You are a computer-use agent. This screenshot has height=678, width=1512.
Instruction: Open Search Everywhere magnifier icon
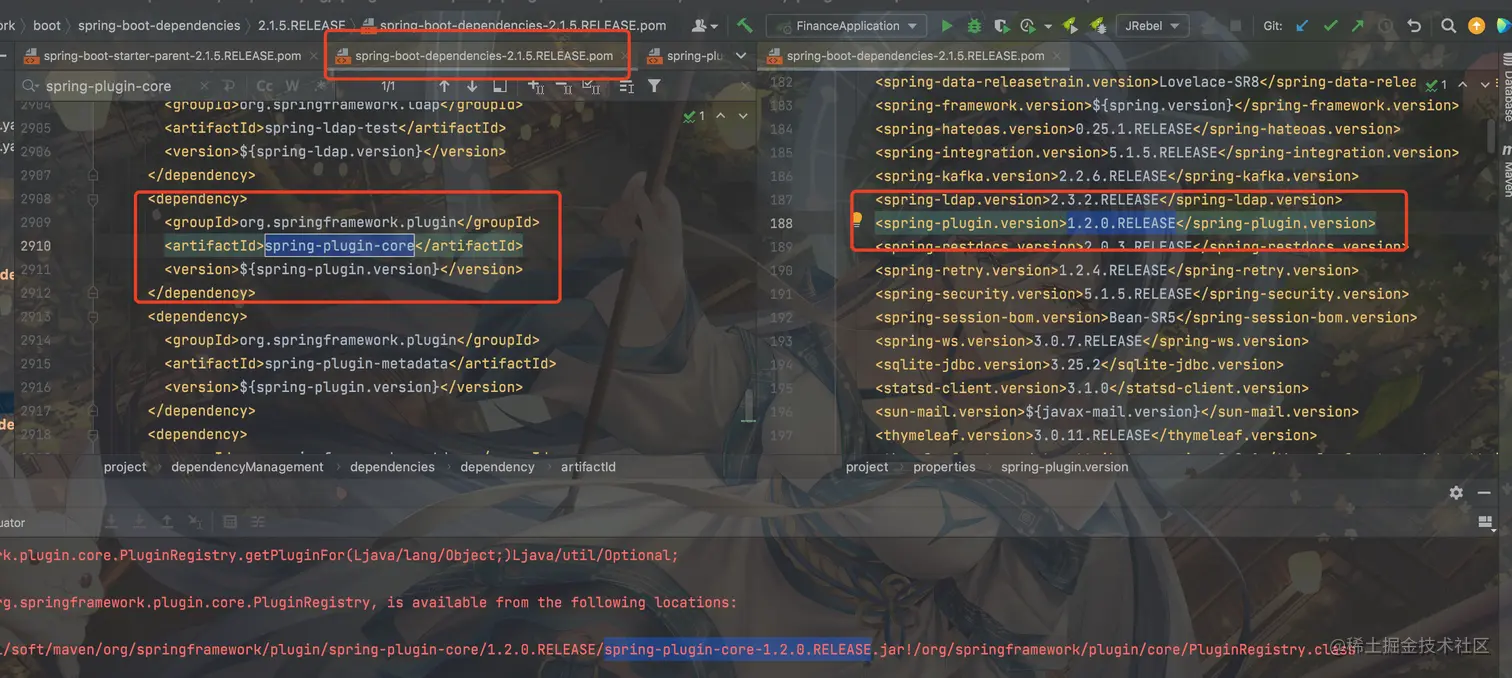click(x=1448, y=26)
